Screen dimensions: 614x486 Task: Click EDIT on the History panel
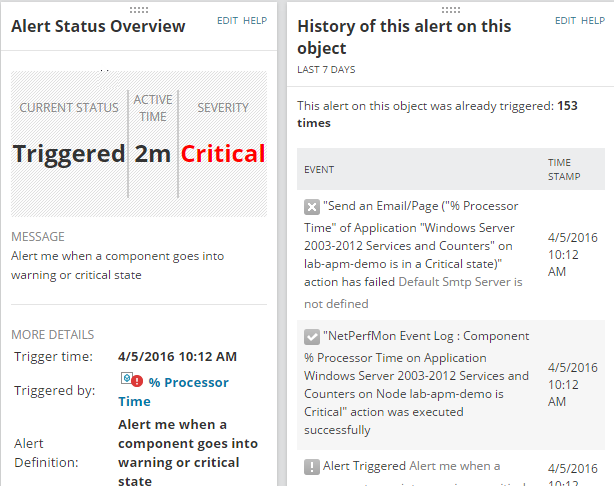pyautogui.click(x=566, y=20)
